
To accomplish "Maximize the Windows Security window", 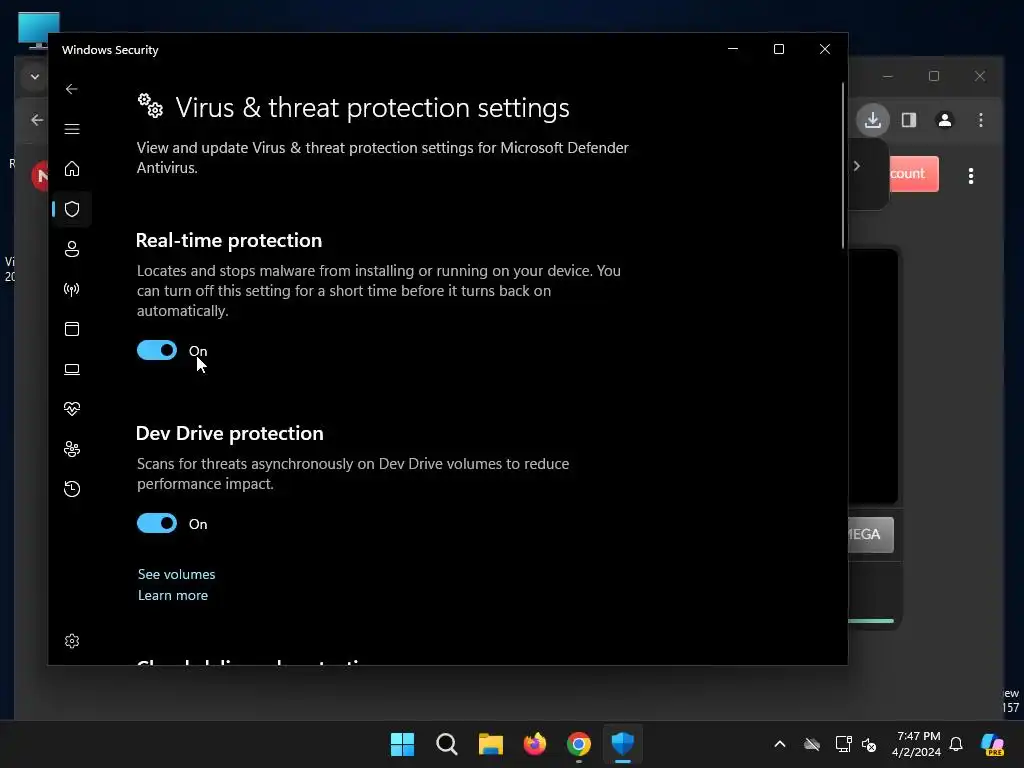I will 778,49.
